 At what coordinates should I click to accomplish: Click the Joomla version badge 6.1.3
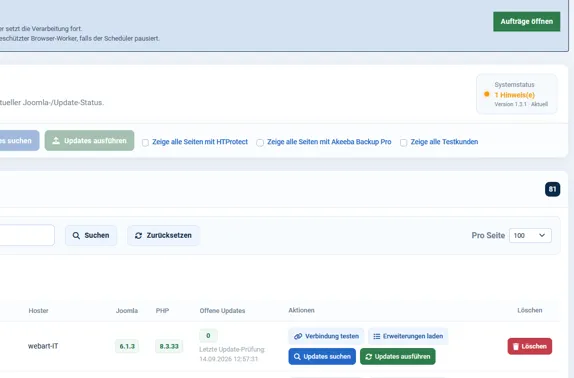tap(127, 346)
